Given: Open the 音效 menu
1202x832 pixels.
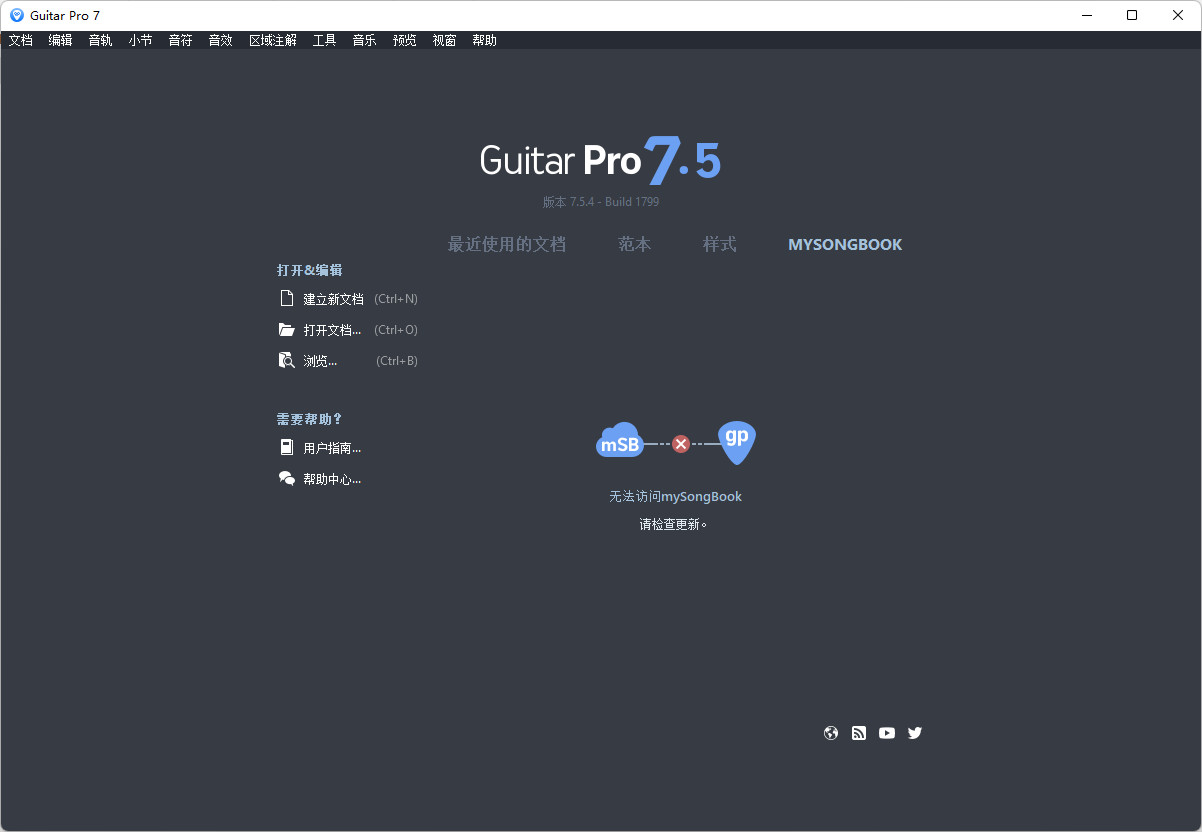Looking at the screenshot, I should pos(221,41).
